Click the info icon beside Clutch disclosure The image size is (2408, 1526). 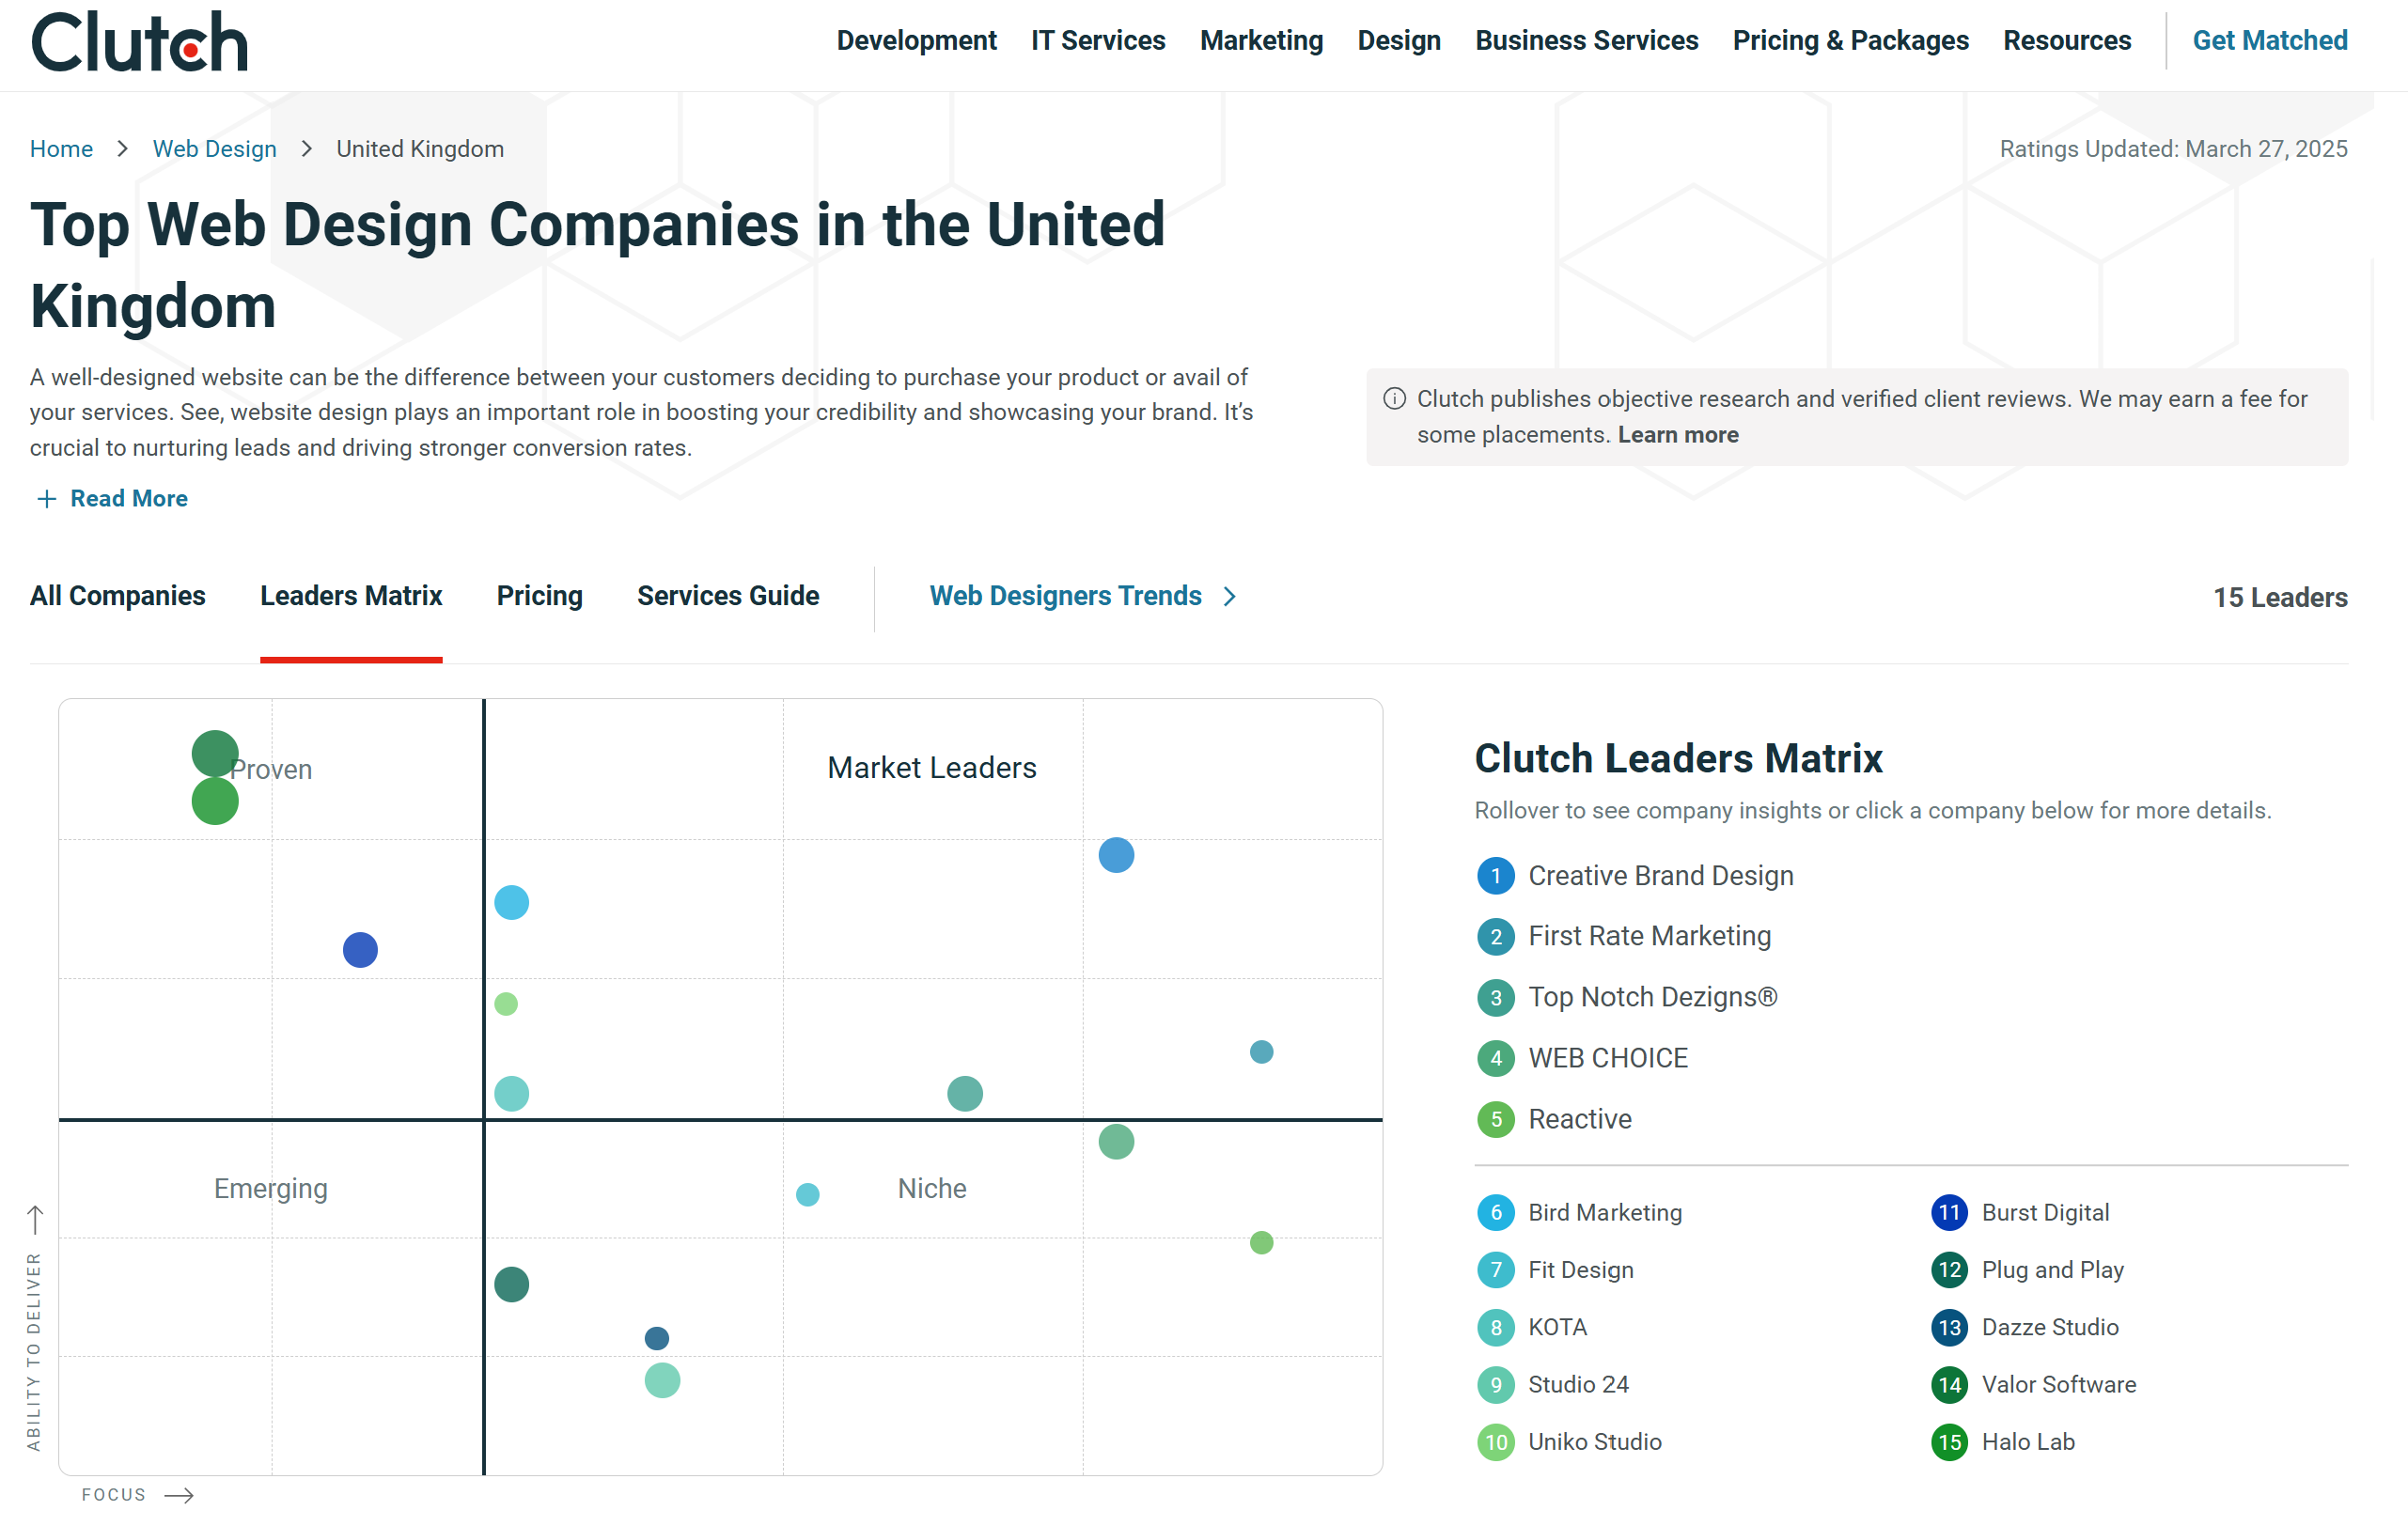coord(1394,399)
